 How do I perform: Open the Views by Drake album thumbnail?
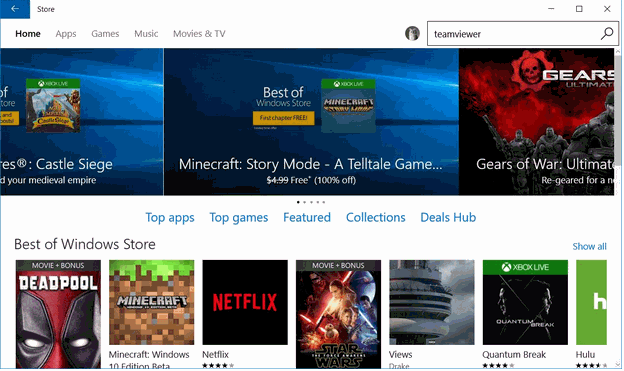pyautogui.click(x=432, y=303)
